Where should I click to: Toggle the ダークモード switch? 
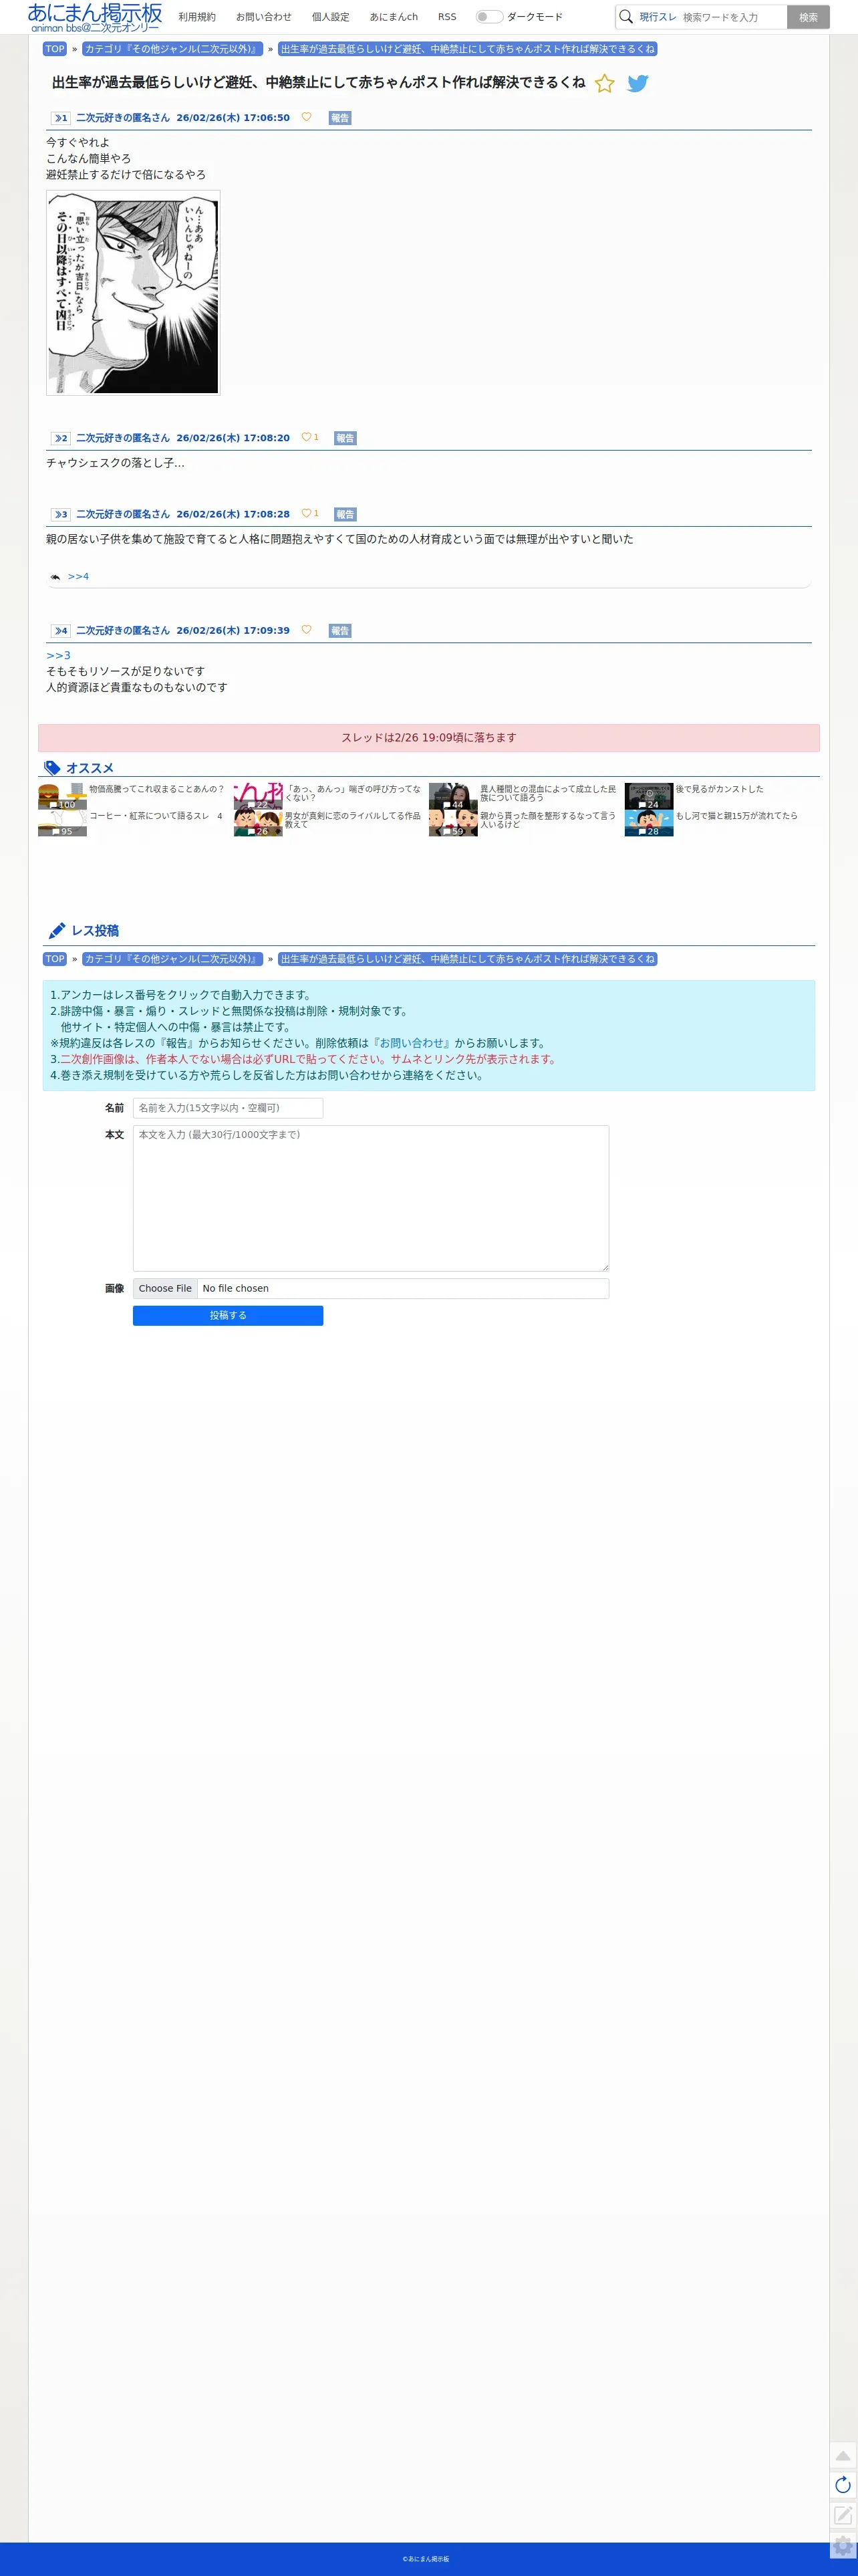point(489,17)
